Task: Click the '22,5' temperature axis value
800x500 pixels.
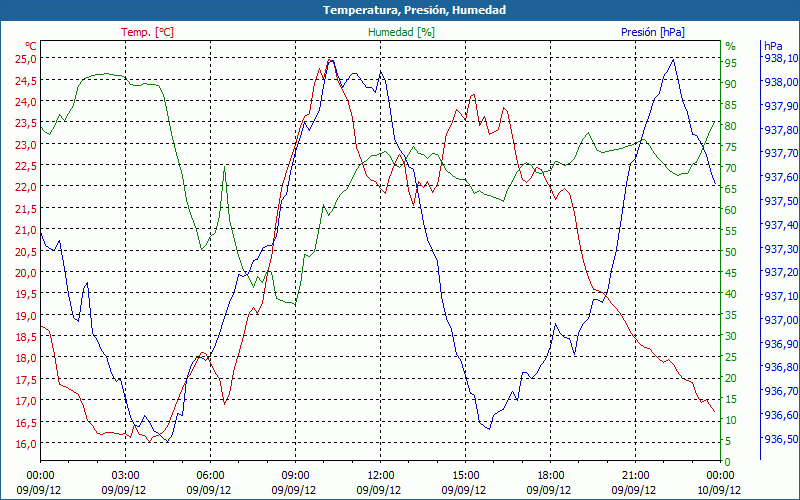Action: (25, 166)
